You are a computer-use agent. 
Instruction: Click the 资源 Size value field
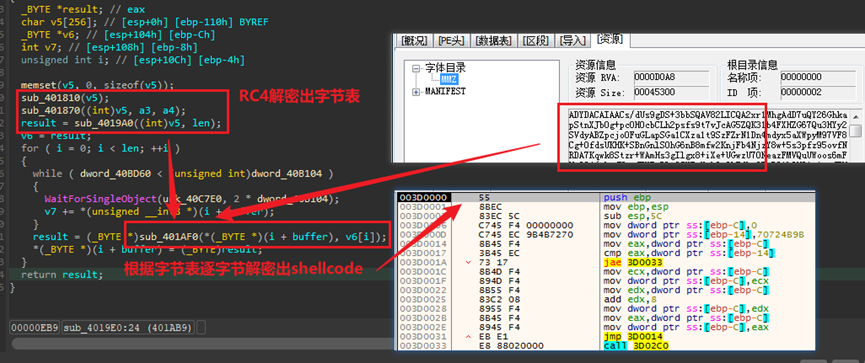pyautogui.click(x=670, y=92)
